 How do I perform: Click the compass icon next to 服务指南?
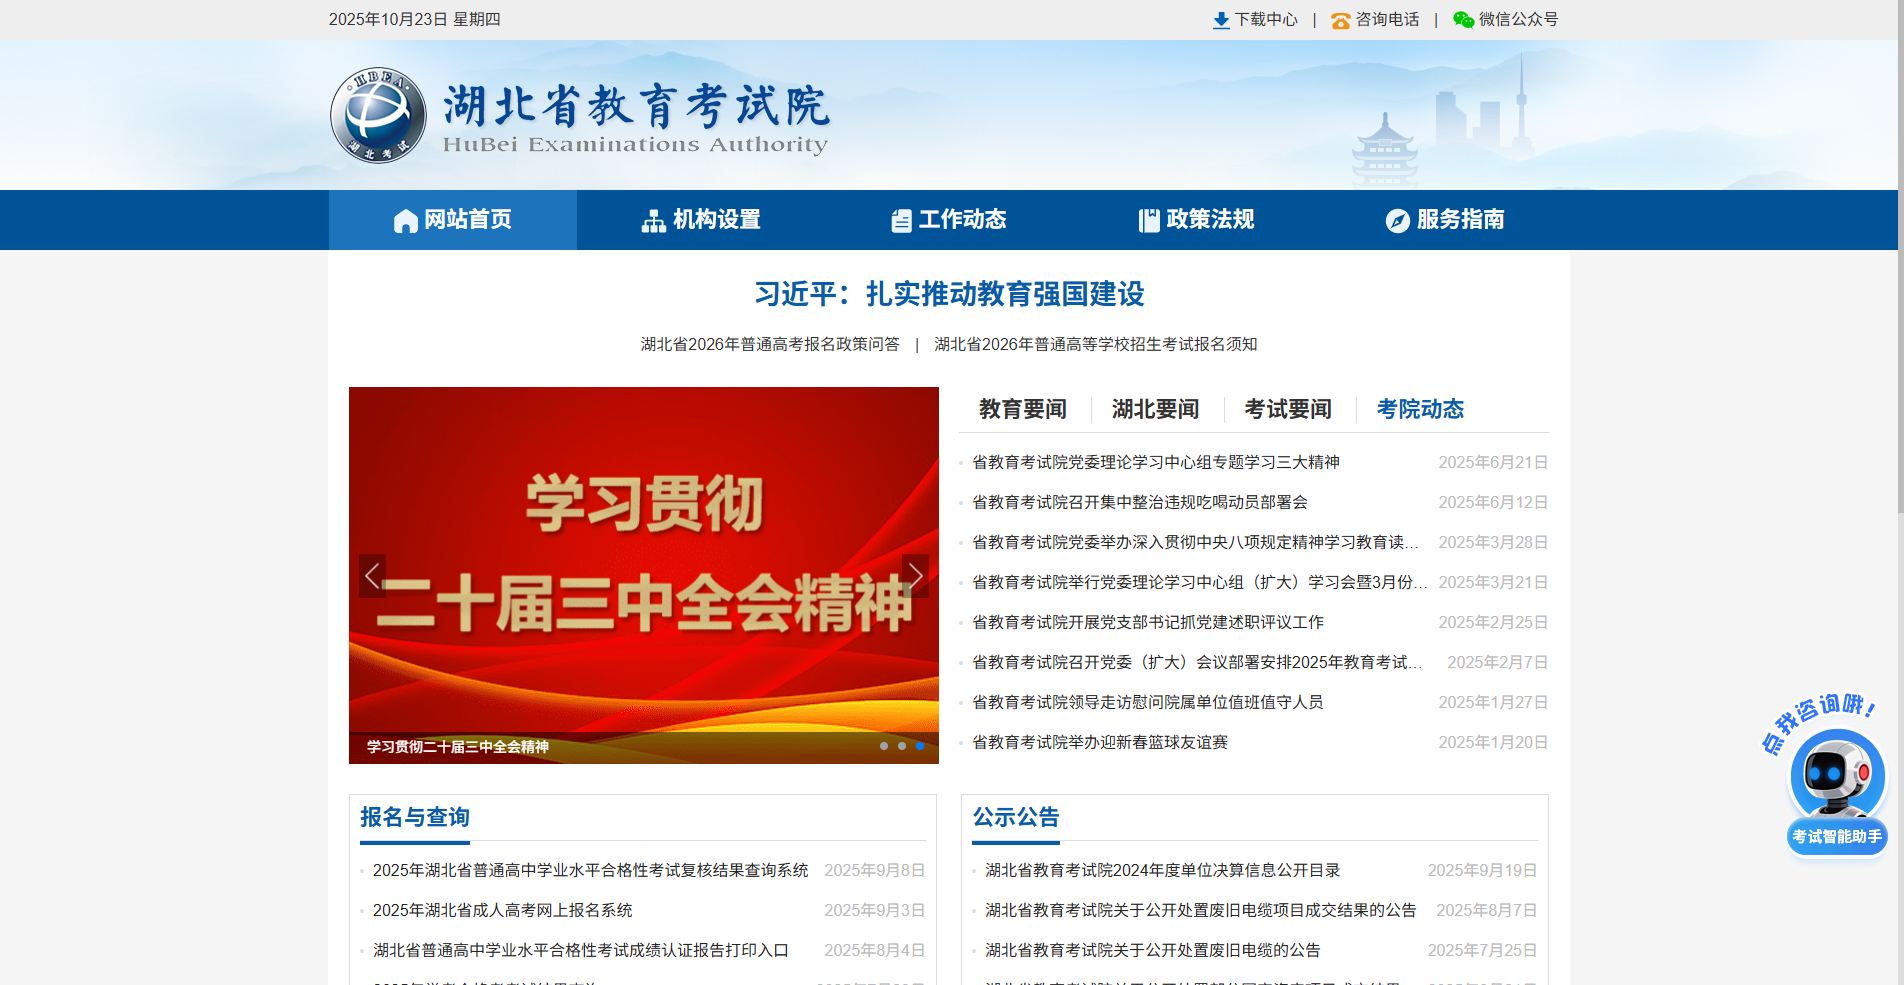pyautogui.click(x=1397, y=220)
